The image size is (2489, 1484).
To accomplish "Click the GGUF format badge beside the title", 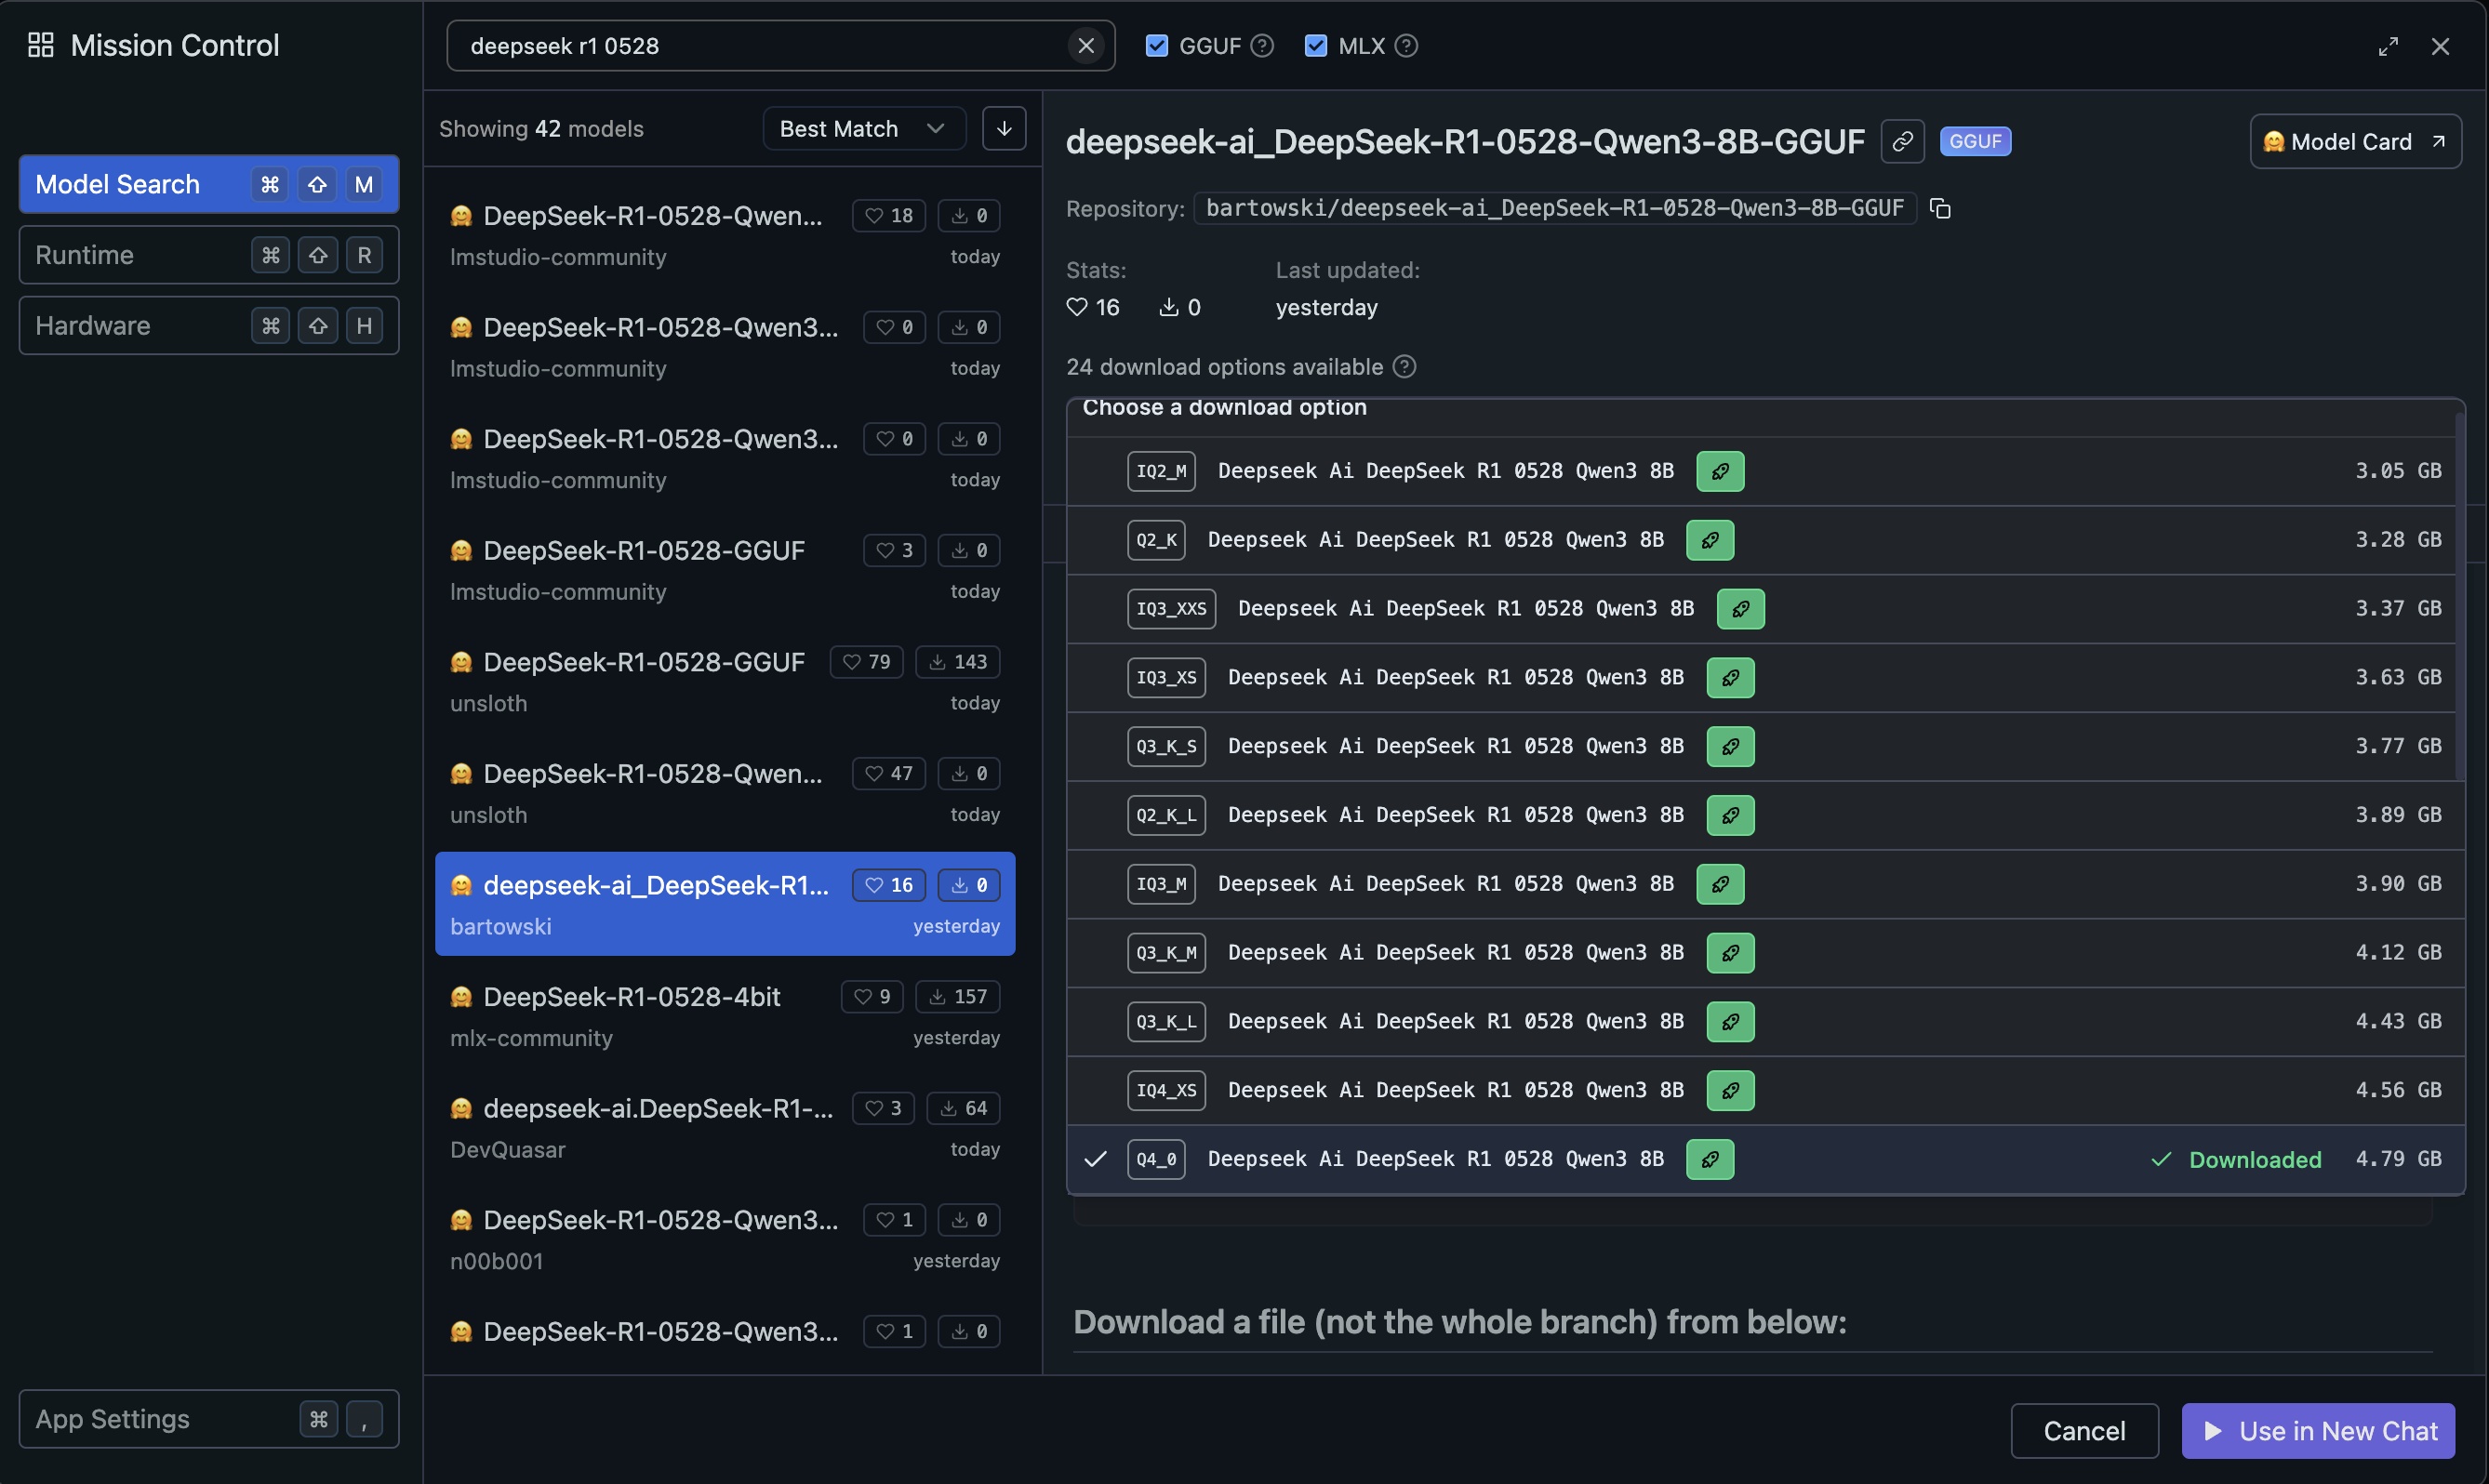I will coord(1975,141).
